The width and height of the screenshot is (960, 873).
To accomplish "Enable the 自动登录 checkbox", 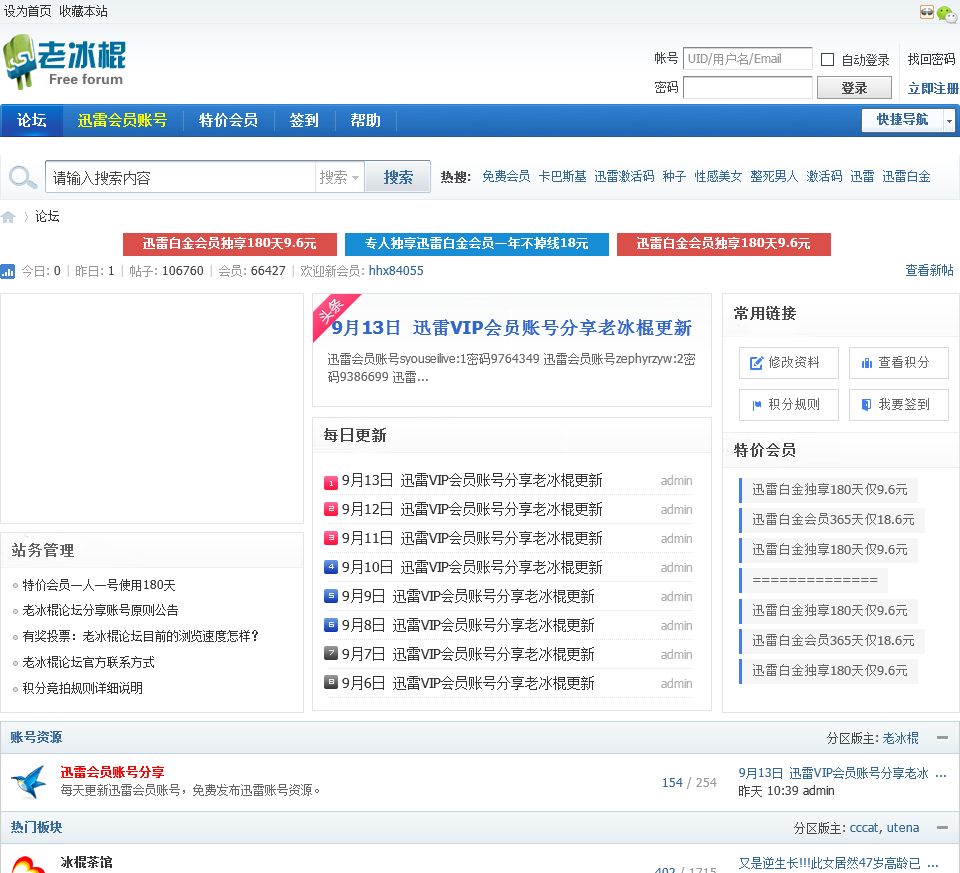I will [827, 59].
